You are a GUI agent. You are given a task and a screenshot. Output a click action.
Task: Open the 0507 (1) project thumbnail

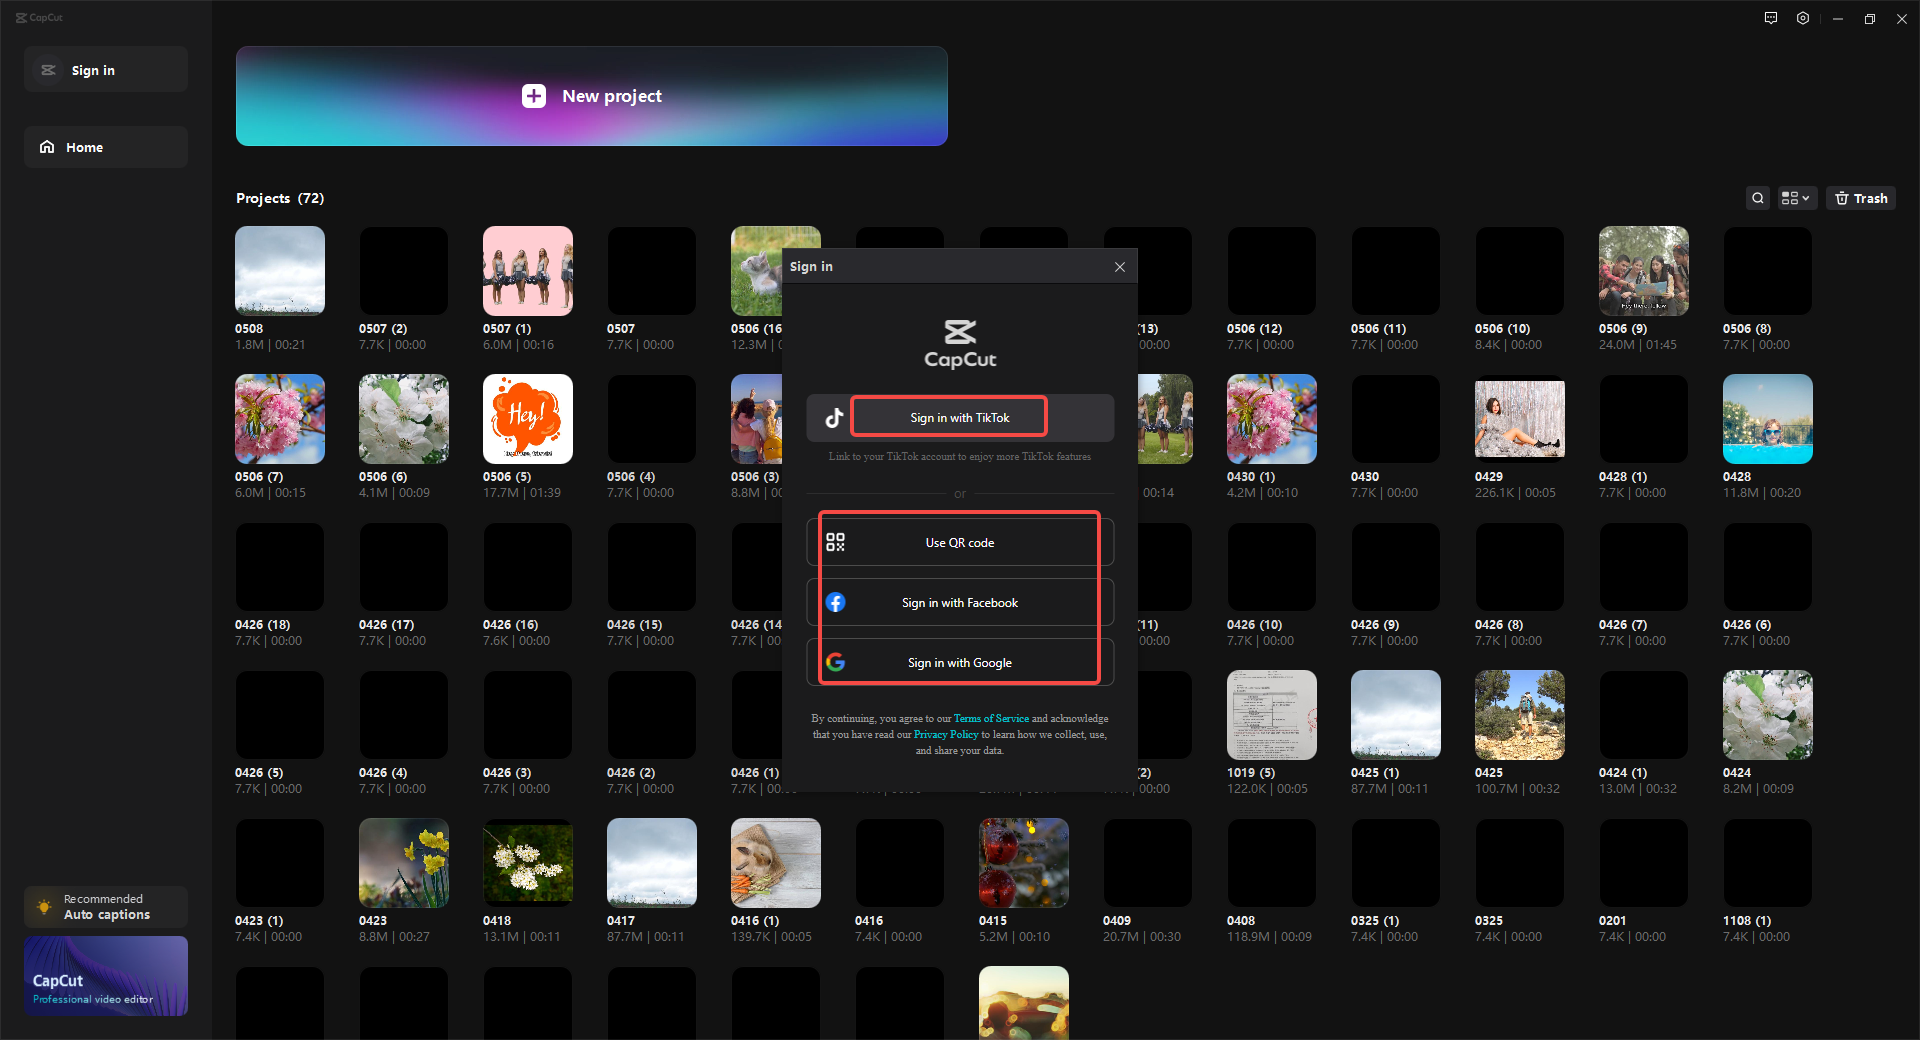528,271
